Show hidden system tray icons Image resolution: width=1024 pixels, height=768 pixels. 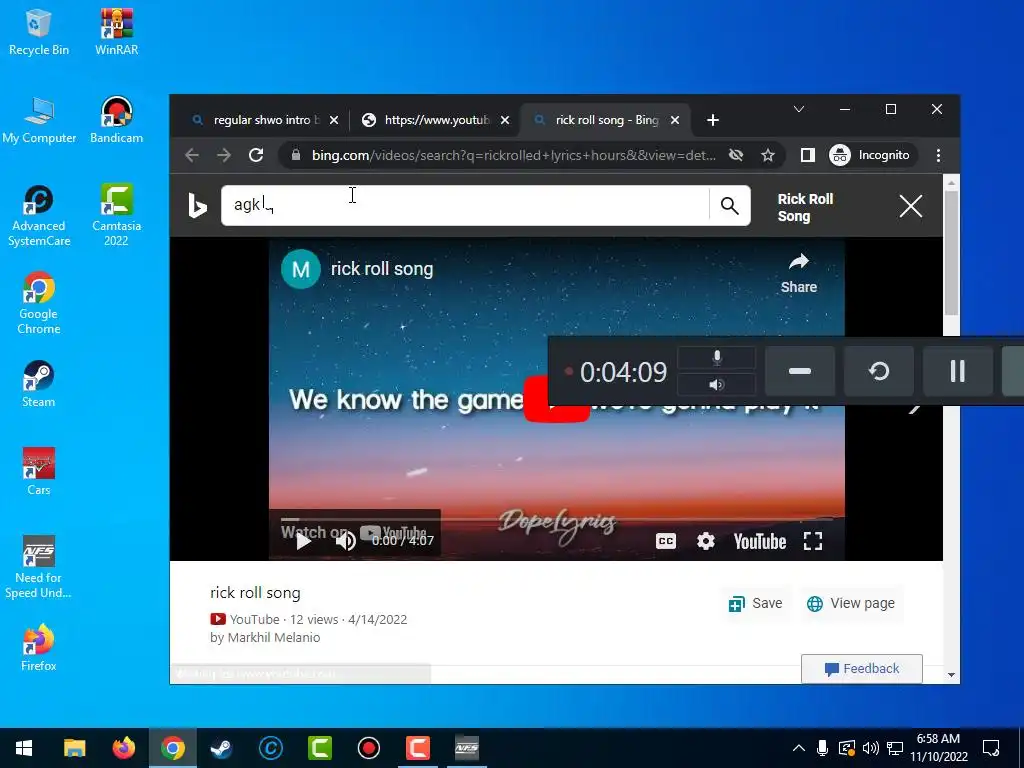(799, 748)
